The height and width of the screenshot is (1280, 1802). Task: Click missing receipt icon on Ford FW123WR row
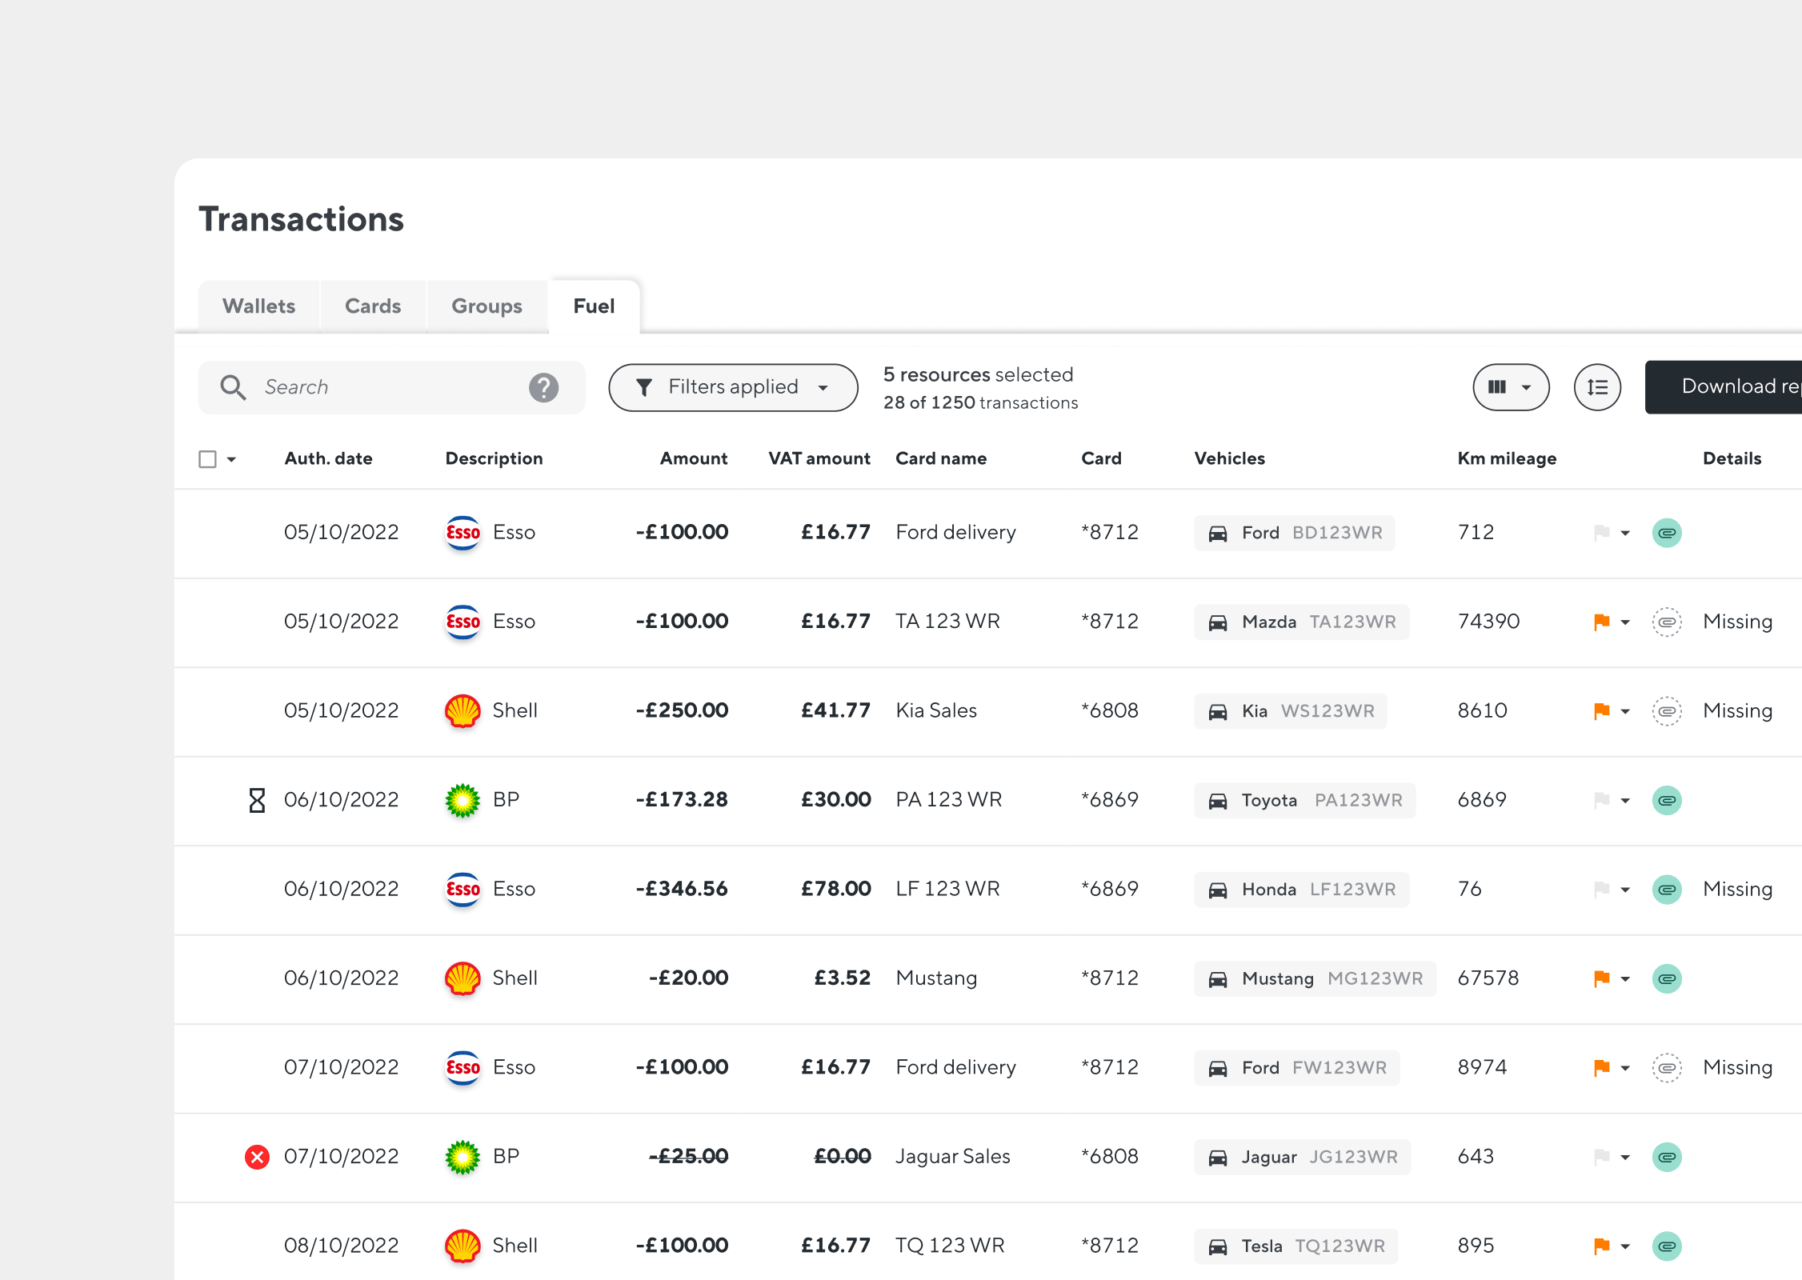(x=1667, y=1068)
